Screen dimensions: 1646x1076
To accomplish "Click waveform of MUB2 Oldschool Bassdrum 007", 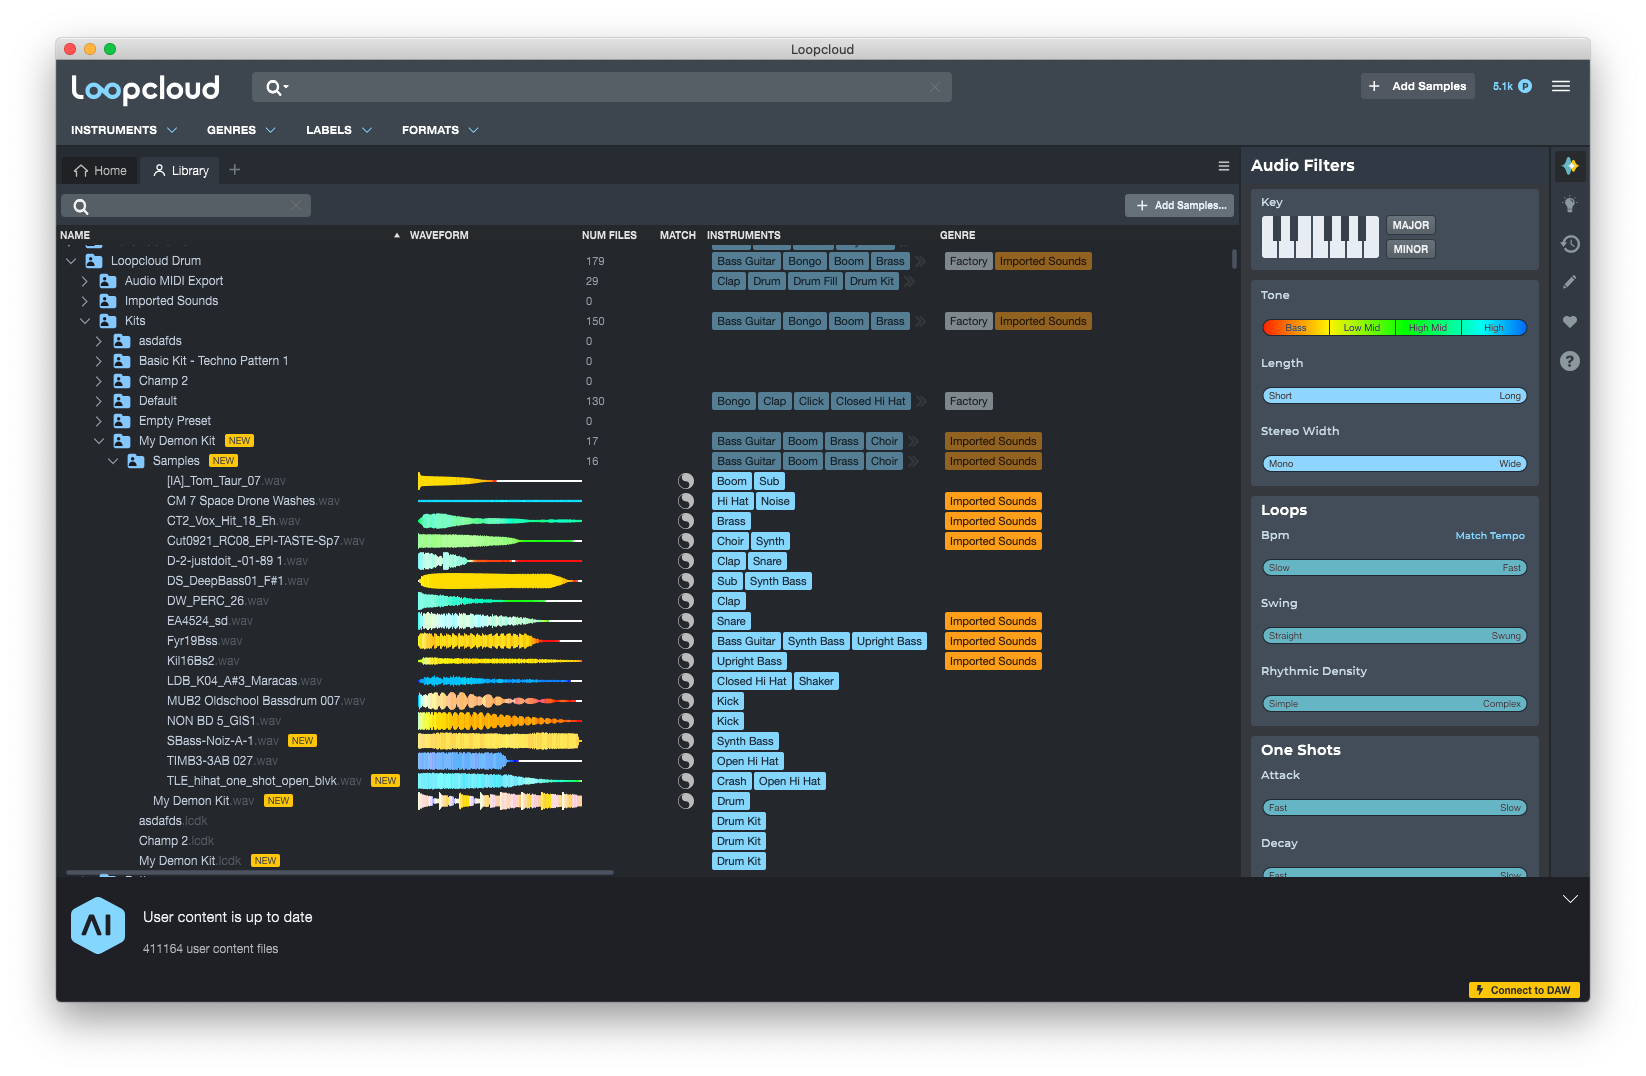I will tap(499, 701).
